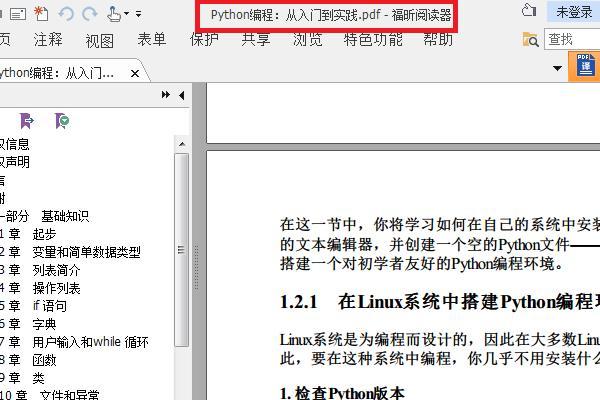Click the text 1. 检查Python版本
Image resolution: width=600 pixels, height=400 pixels.
coord(342,393)
